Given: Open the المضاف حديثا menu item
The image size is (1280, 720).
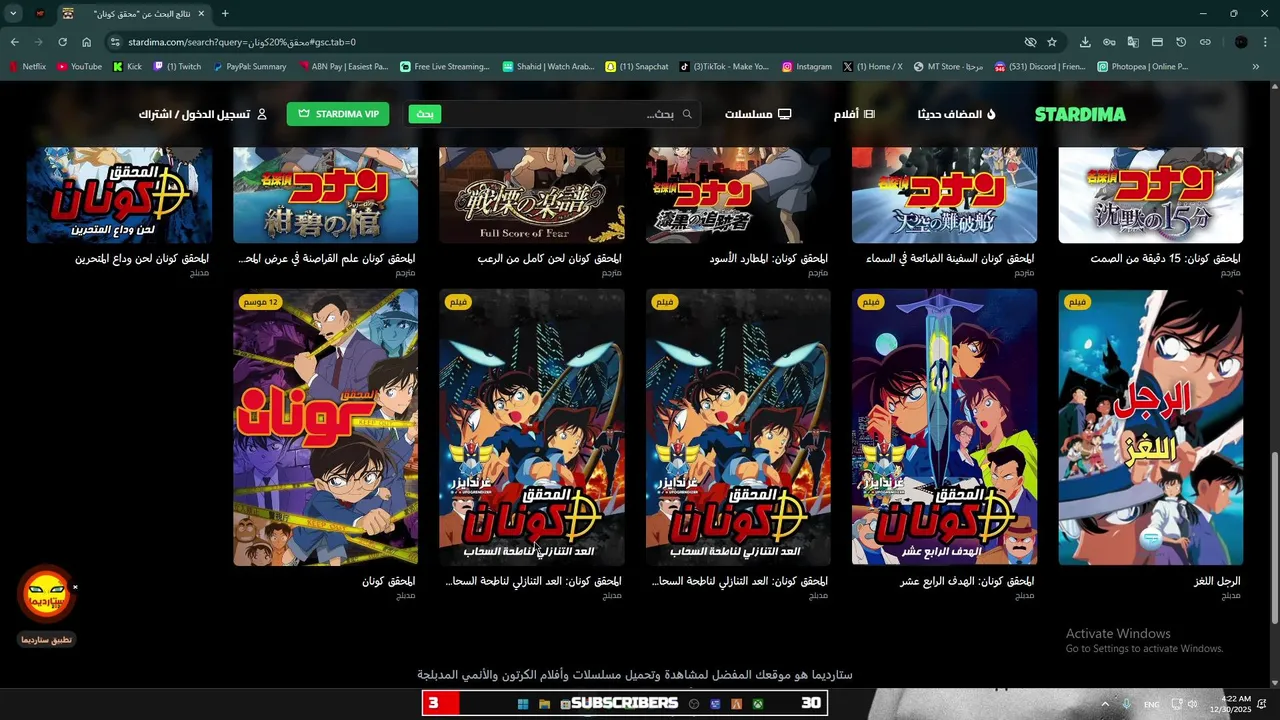Looking at the screenshot, I should click(957, 114).
